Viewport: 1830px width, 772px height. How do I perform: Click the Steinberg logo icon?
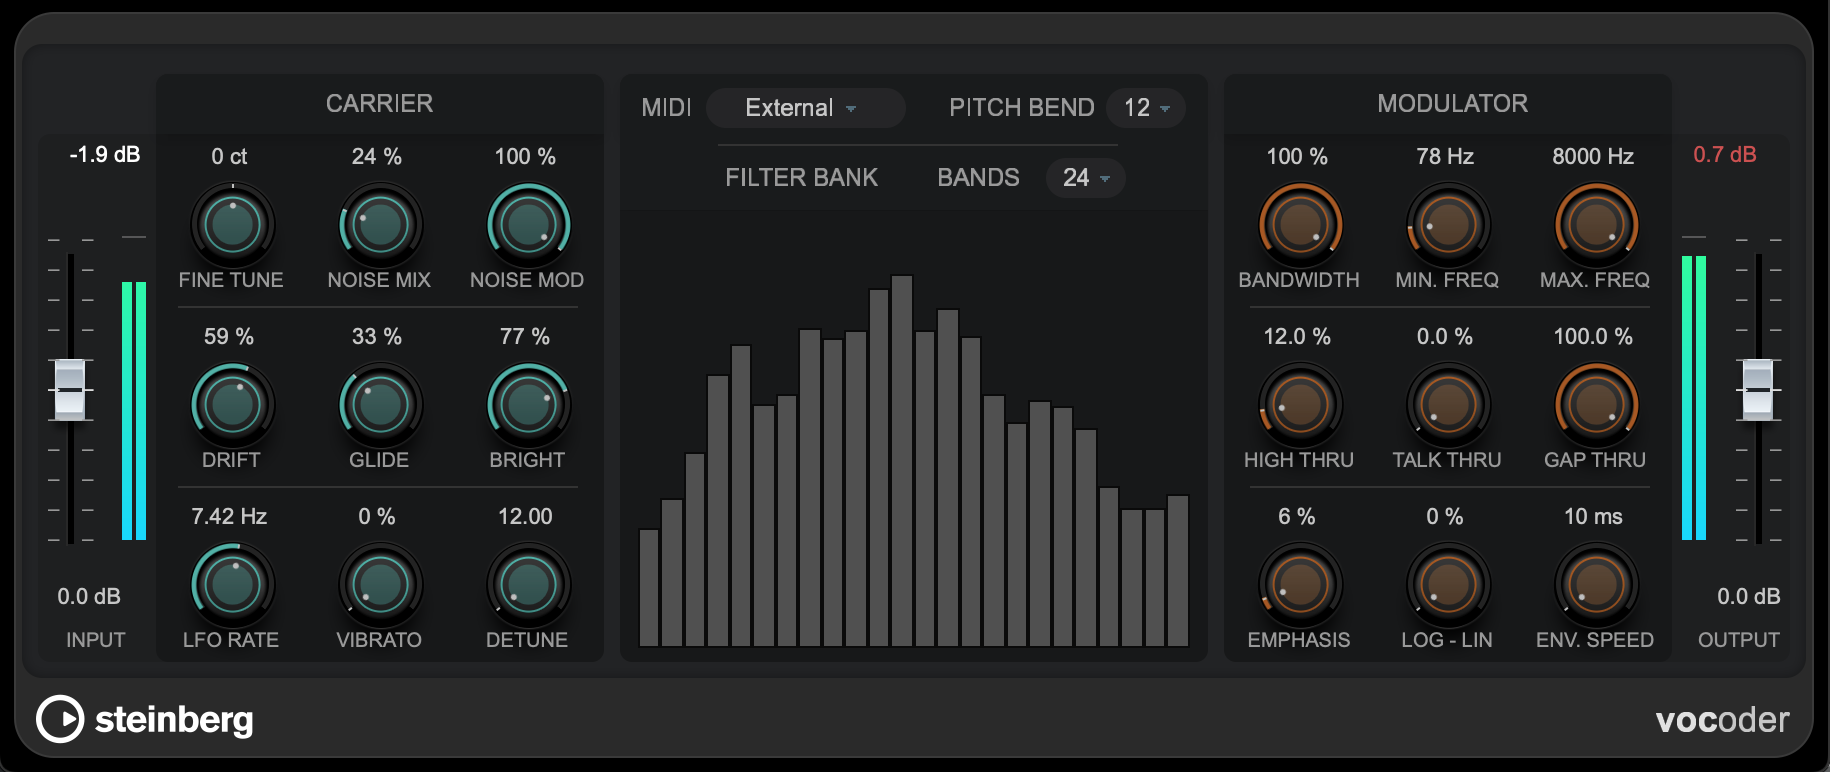pos(60,719)
